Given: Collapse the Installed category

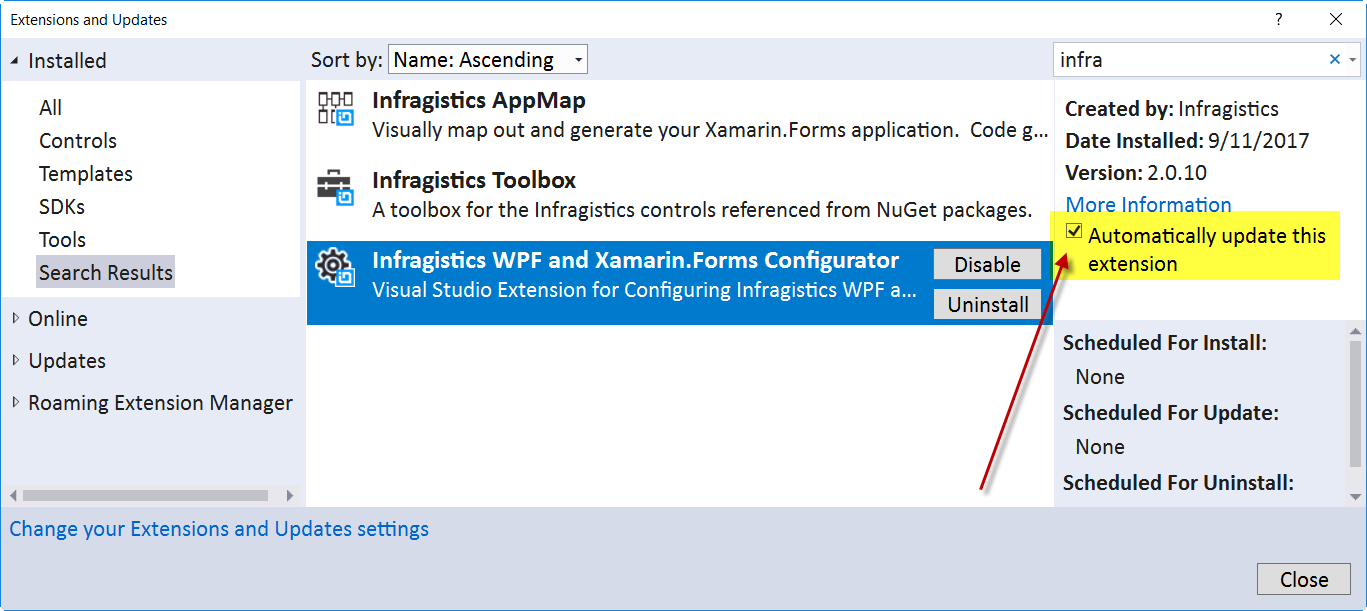Looking at the screenshot, I should (x=15, y=61).
